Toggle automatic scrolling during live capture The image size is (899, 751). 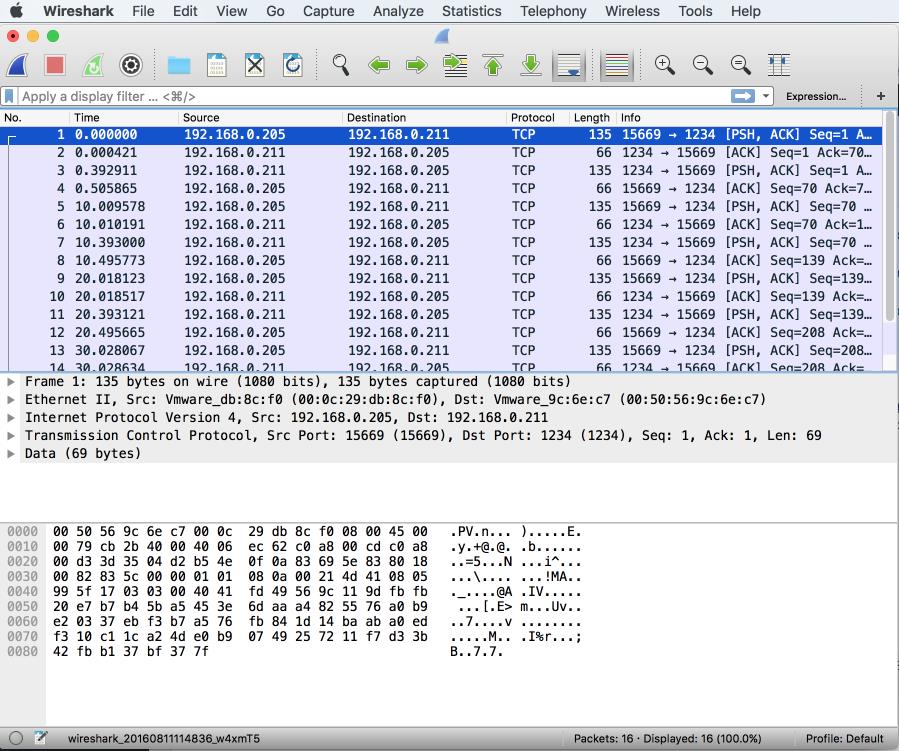coord(569,65)
